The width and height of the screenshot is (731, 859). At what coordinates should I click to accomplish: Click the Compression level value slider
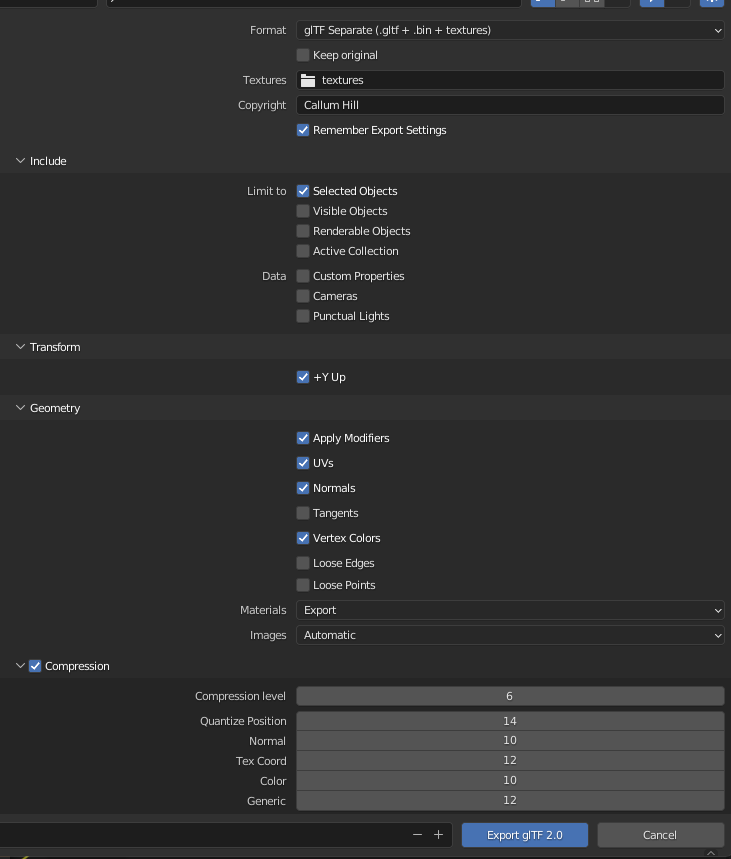(510, 696)
